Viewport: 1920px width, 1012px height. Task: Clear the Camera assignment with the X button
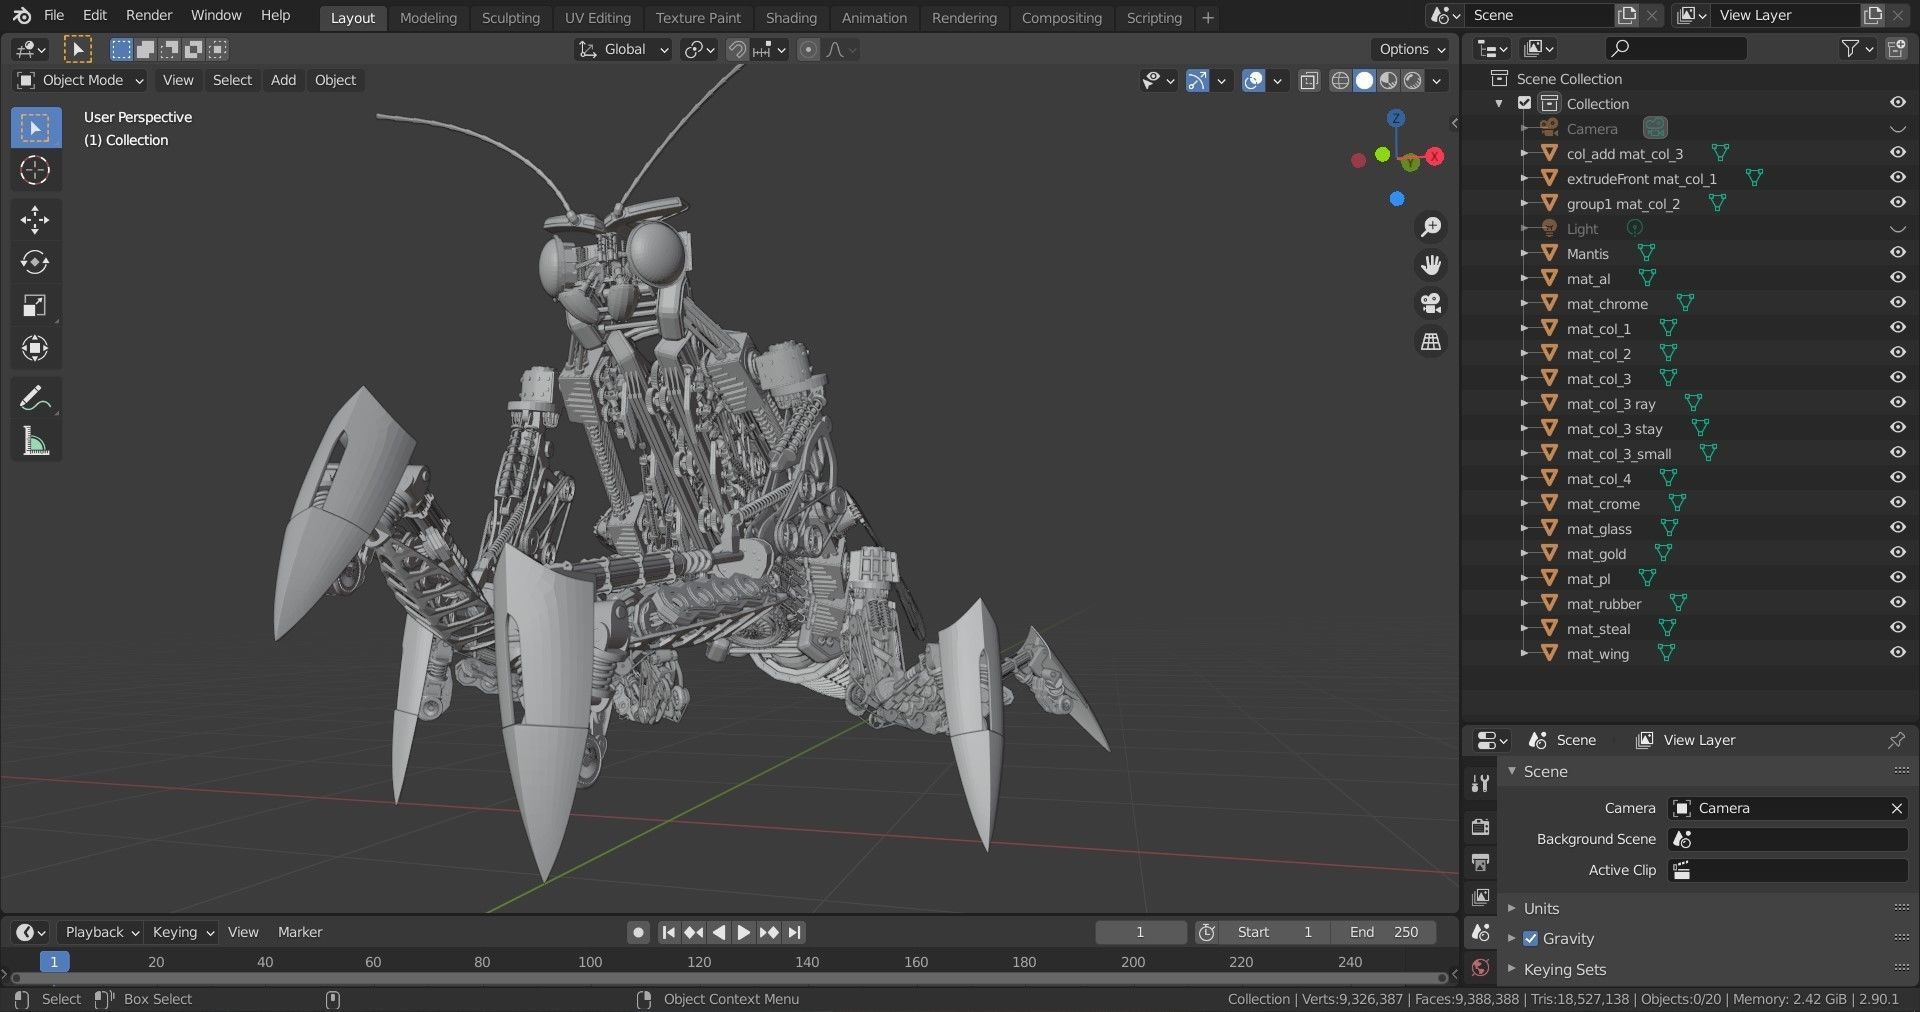1895,808
